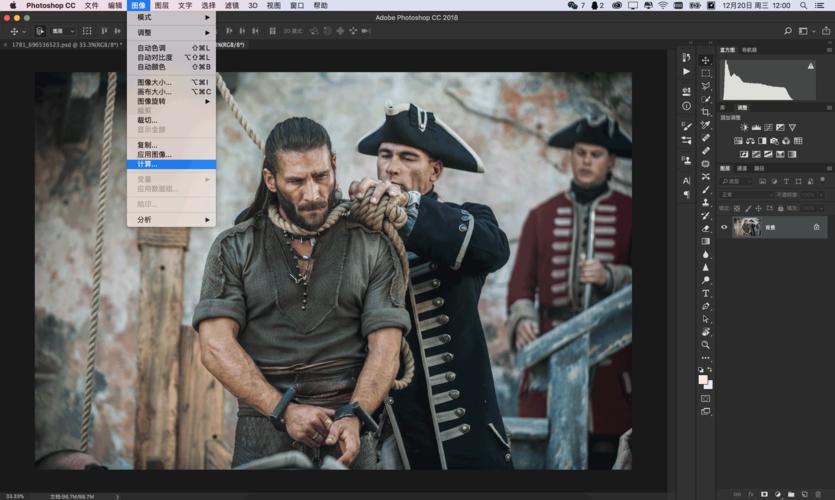Screen dimensions: 835x500
Task: Delete layer trash icon
Action: 818,494
